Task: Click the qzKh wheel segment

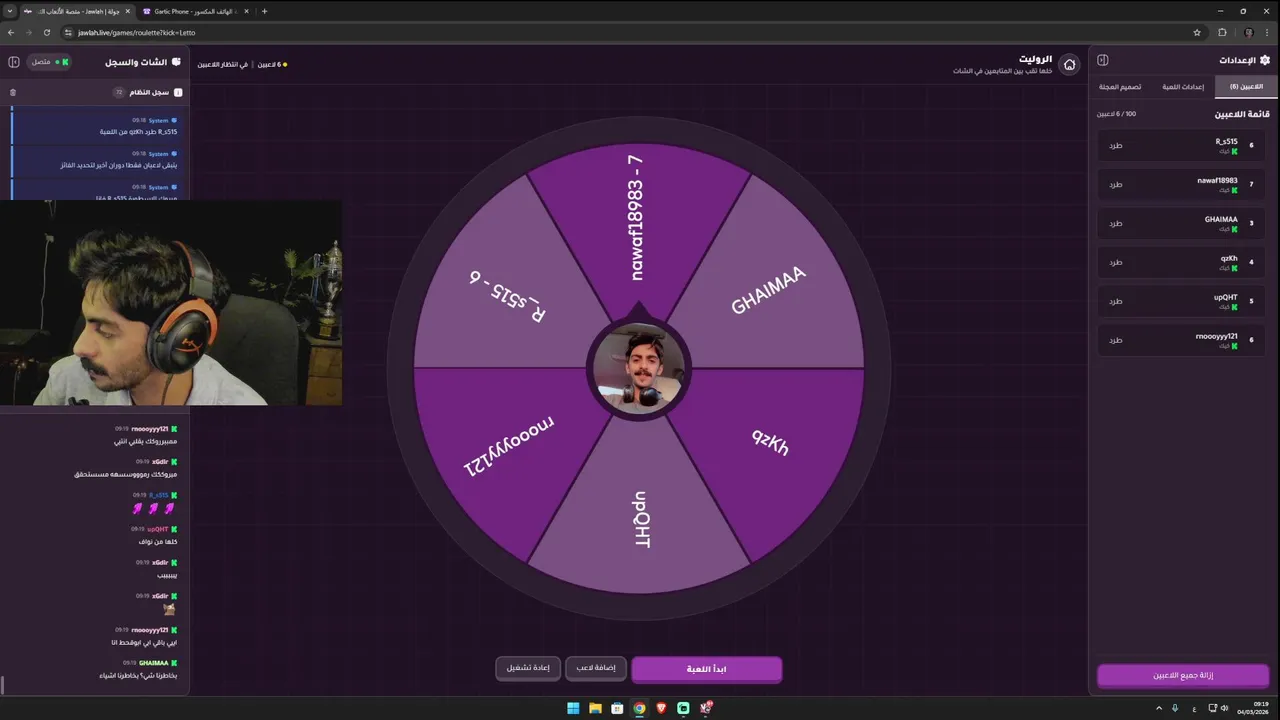Action: pyautogui.click(x=770, y=443)
